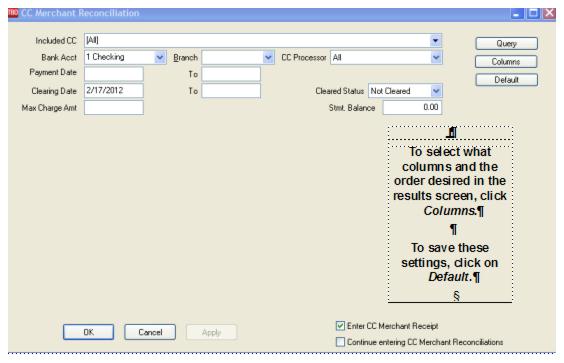Select the Payment Date To field

231,74
